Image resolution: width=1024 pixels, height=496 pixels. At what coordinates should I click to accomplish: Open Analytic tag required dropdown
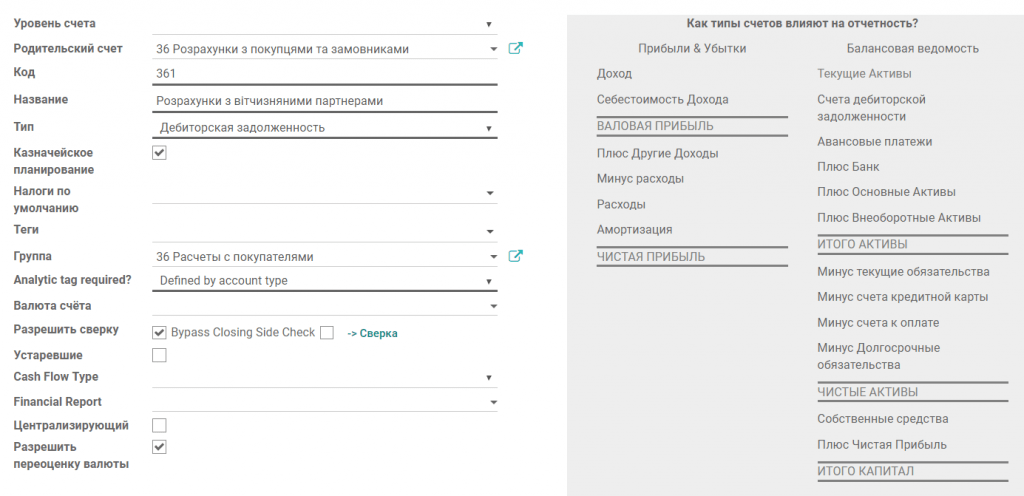(x=325, y=281)
